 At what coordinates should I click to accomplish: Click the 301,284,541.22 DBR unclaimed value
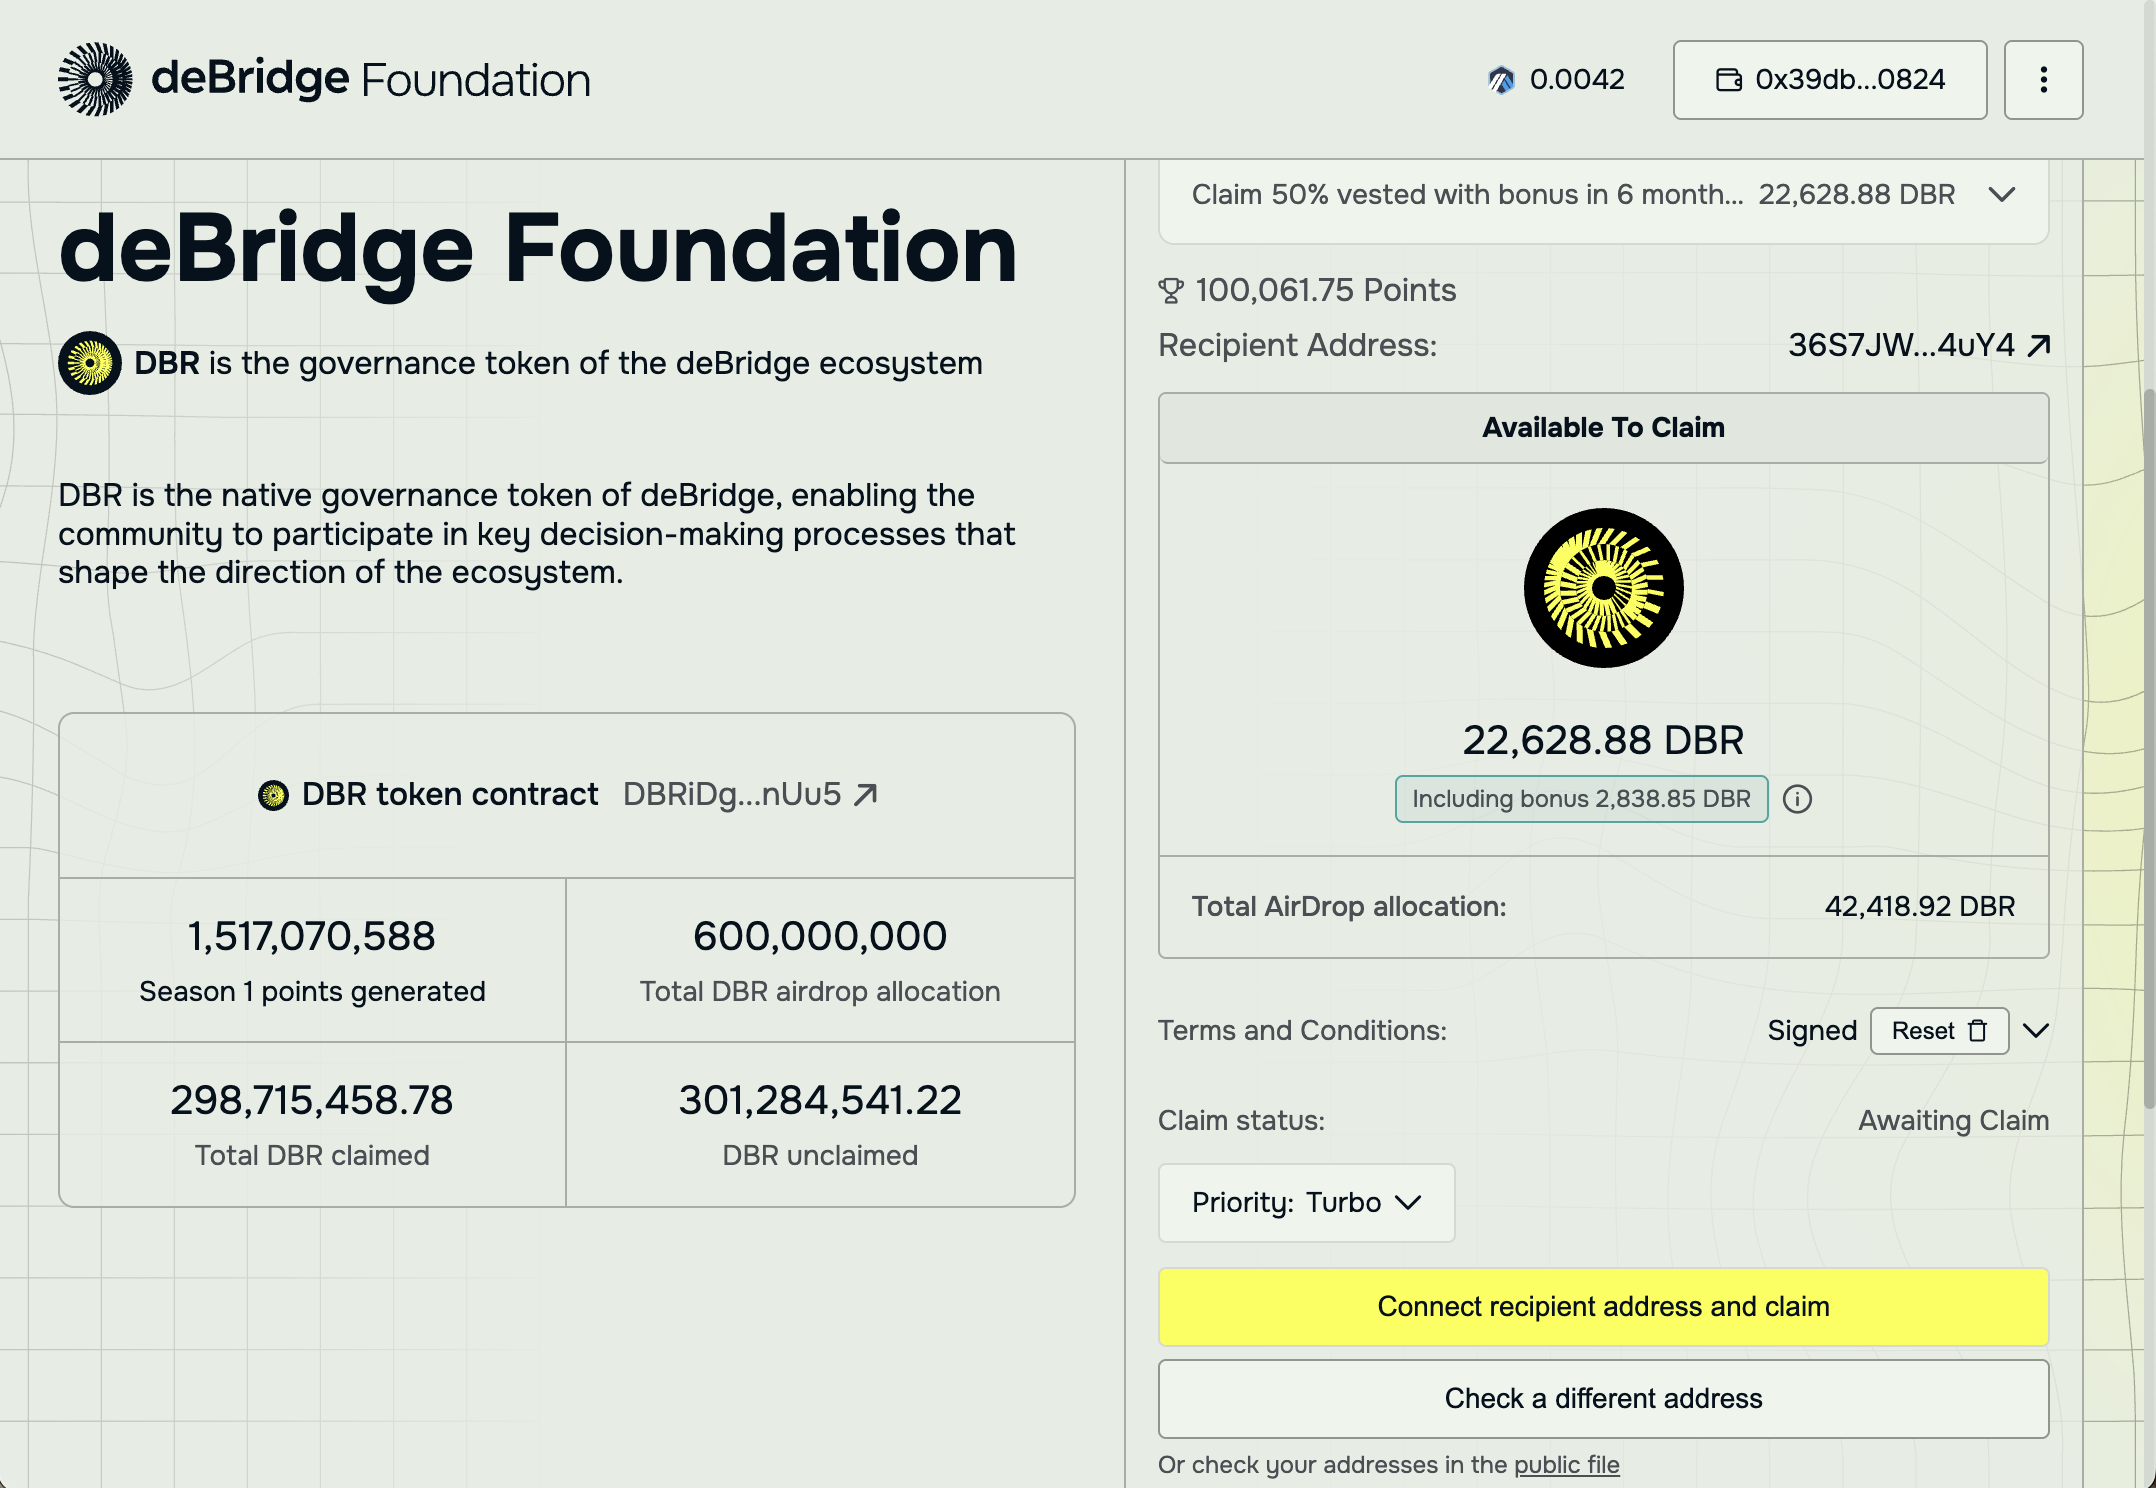click(820, 1101)
